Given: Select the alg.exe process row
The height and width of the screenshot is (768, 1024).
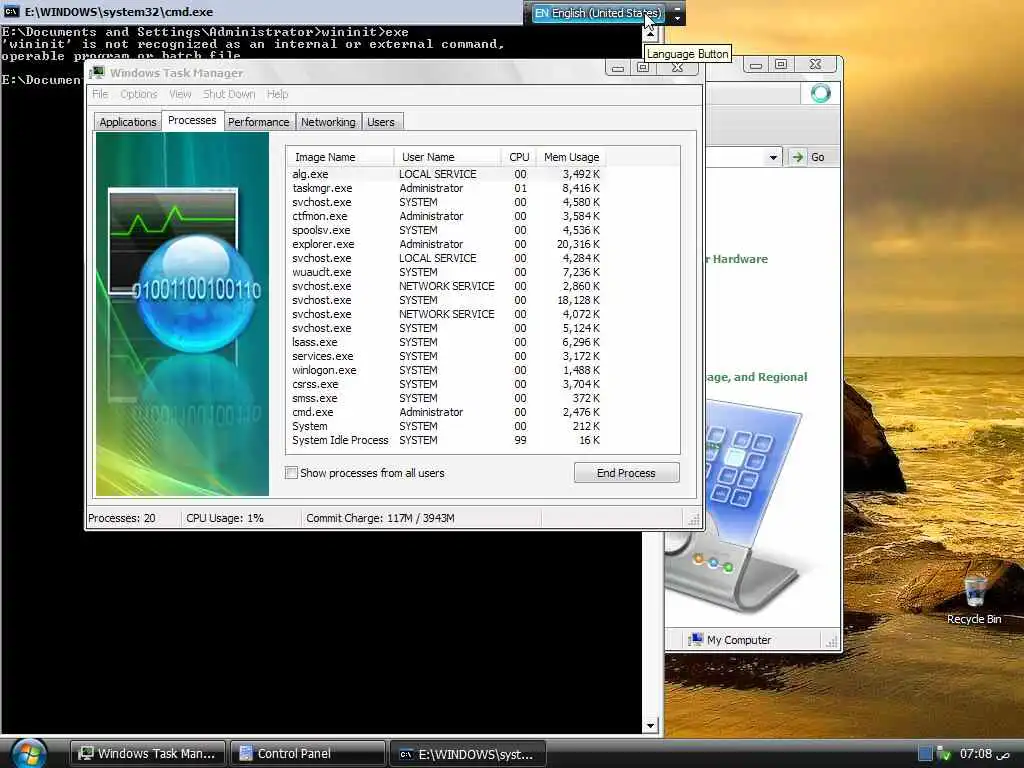Looking at the screenshot, I should click(445, 174).
